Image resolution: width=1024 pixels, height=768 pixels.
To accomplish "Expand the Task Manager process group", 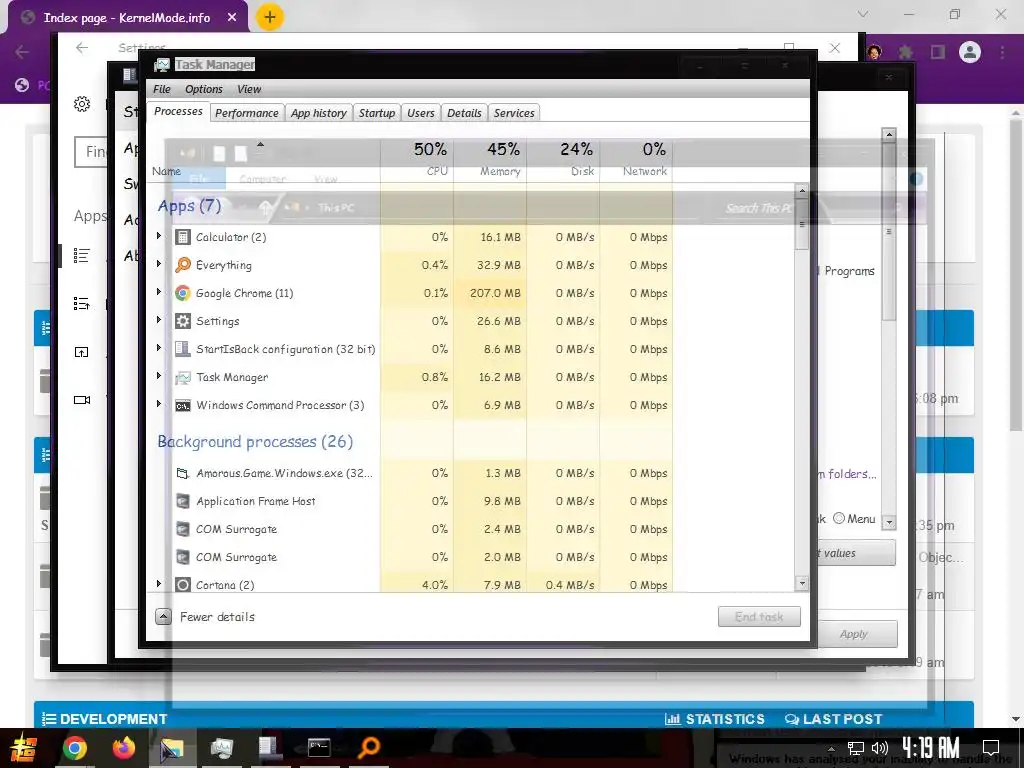I will click(159, 376).
